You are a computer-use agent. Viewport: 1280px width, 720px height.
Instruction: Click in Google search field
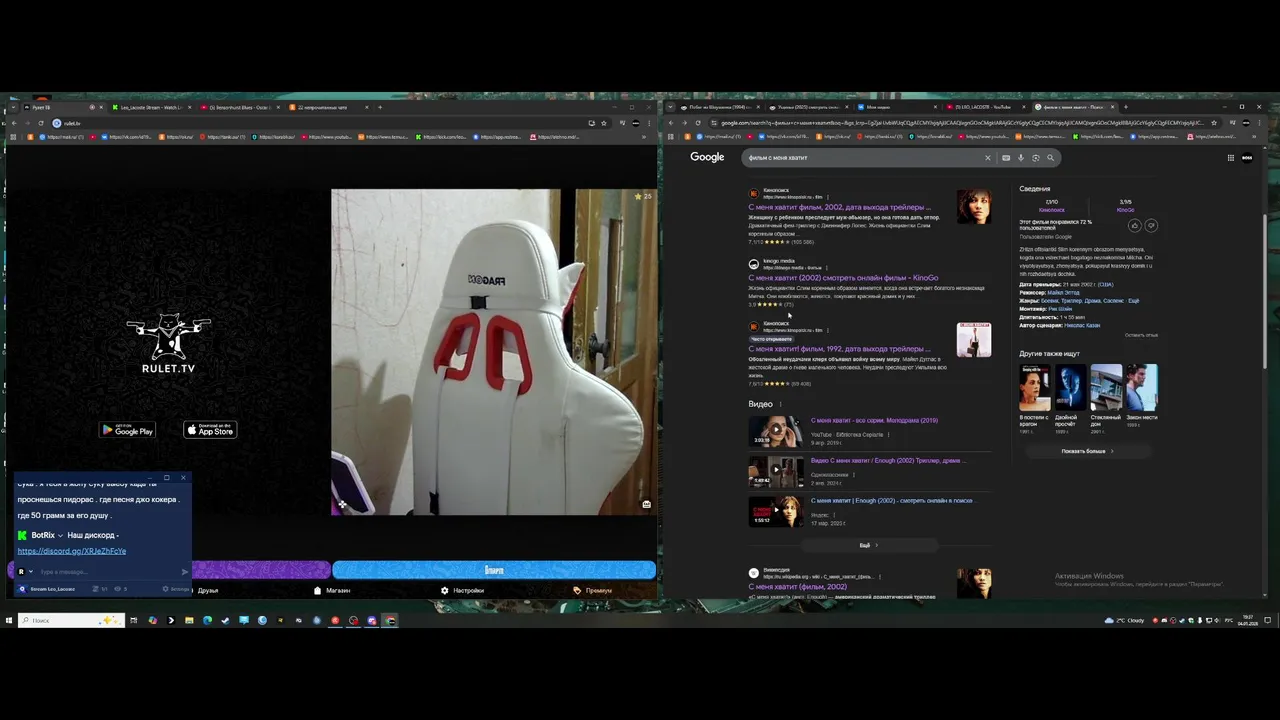tap(864, 157)
